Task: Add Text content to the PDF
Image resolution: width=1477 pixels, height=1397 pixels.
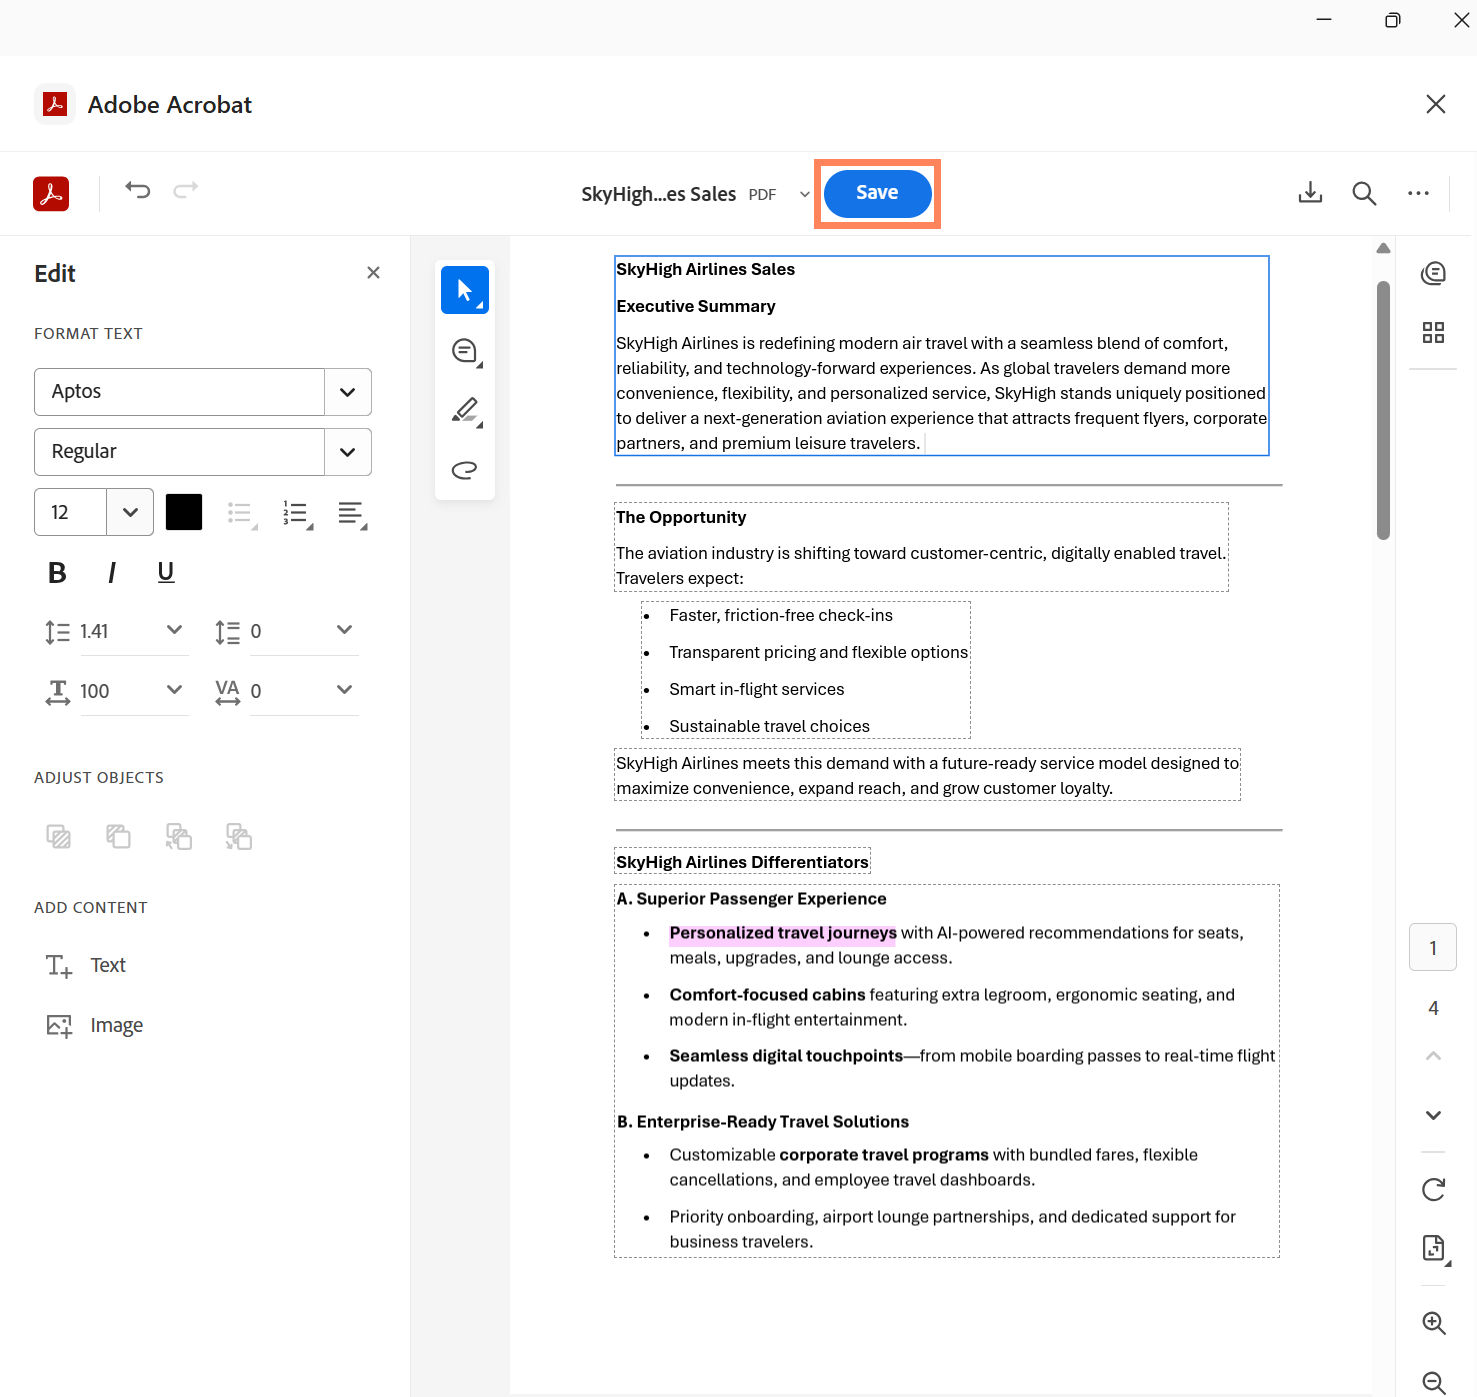Action: tap(86, 965)
